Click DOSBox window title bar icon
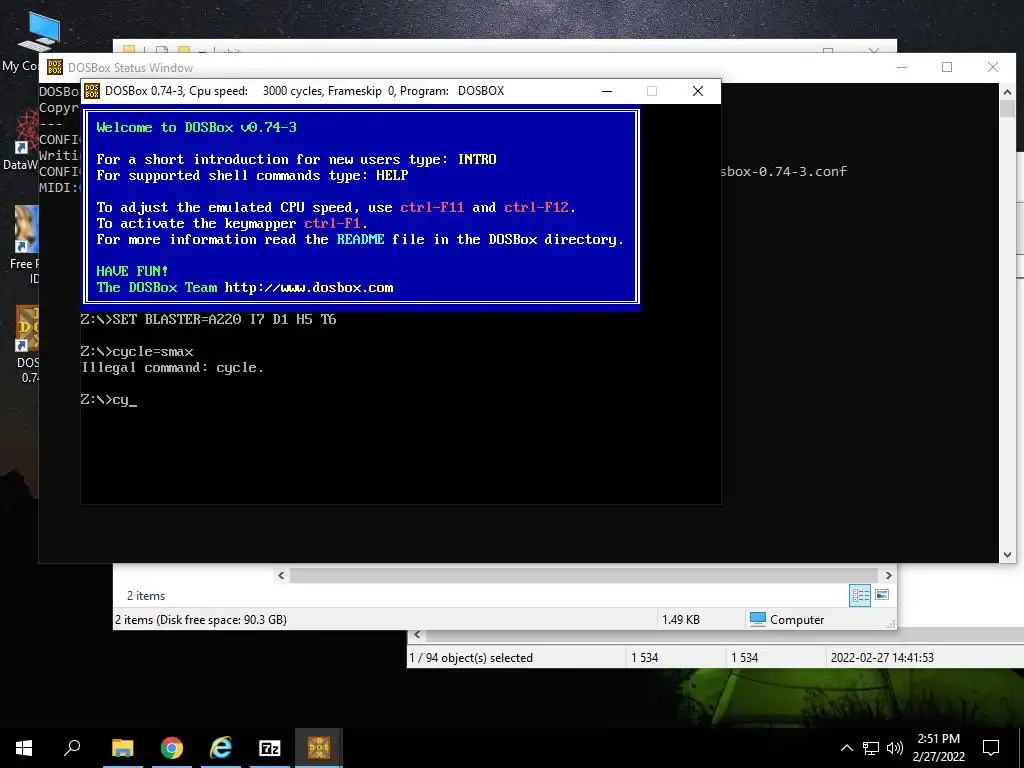 92,91
